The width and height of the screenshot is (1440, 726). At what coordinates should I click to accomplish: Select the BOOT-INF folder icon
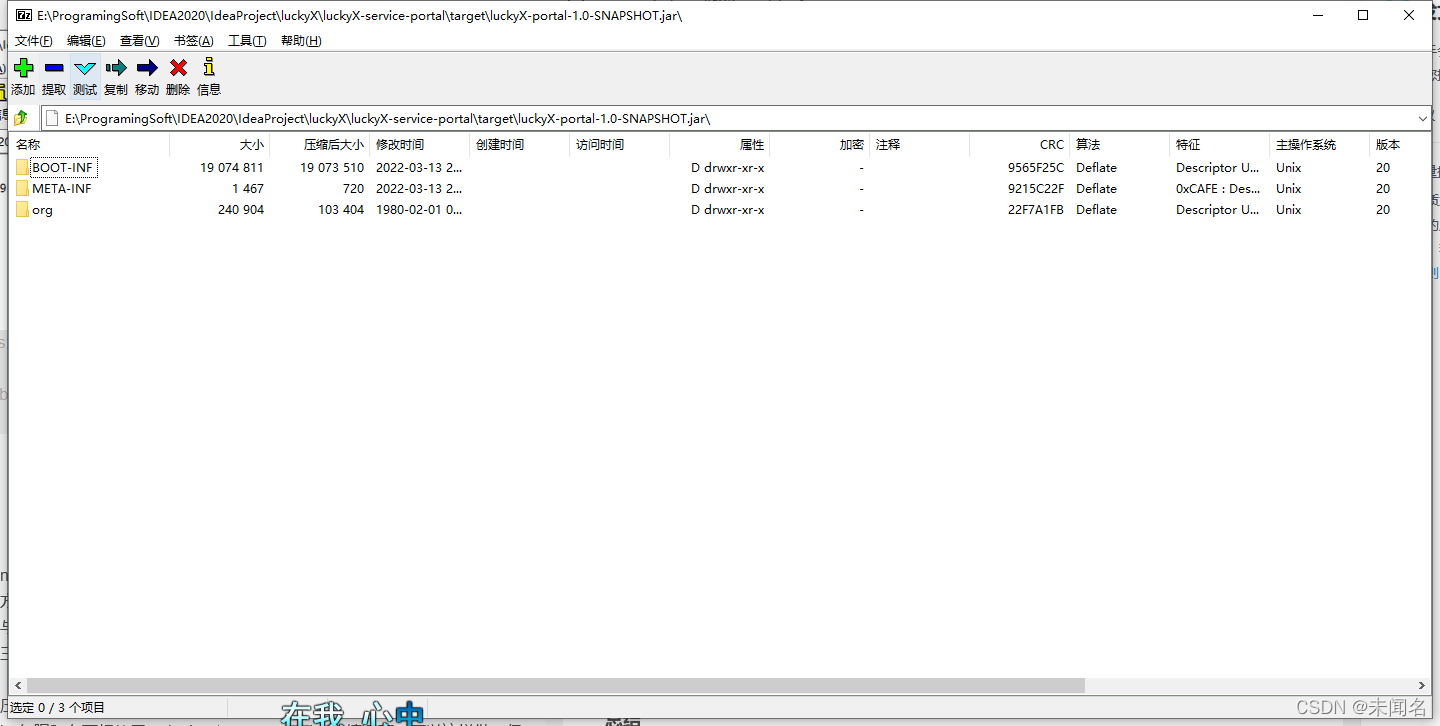(x=22, y=168)
